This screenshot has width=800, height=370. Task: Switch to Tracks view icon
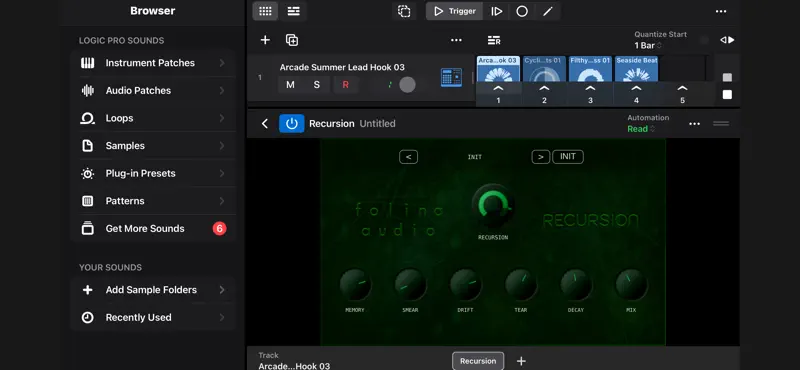[293, 11]
